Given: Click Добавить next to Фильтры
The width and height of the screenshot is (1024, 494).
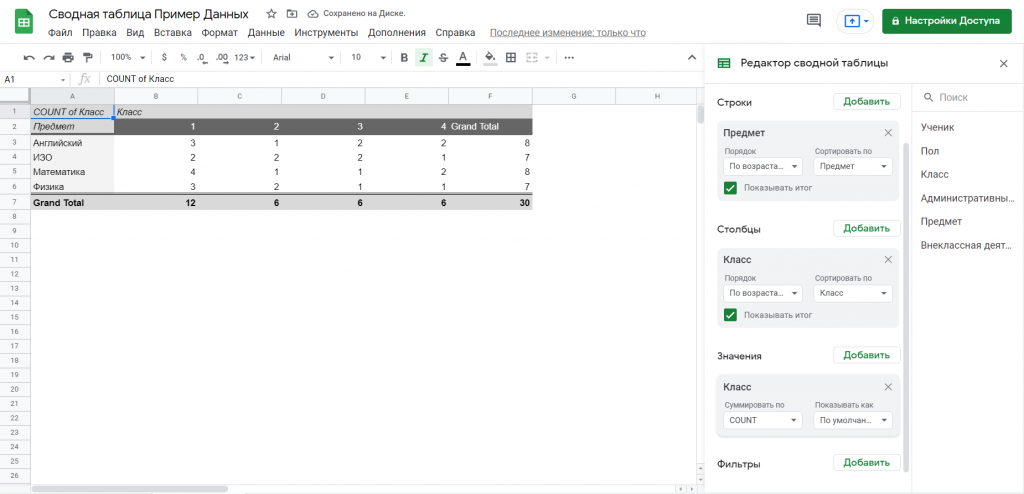Looking at the screenshot, I should 866,463.
